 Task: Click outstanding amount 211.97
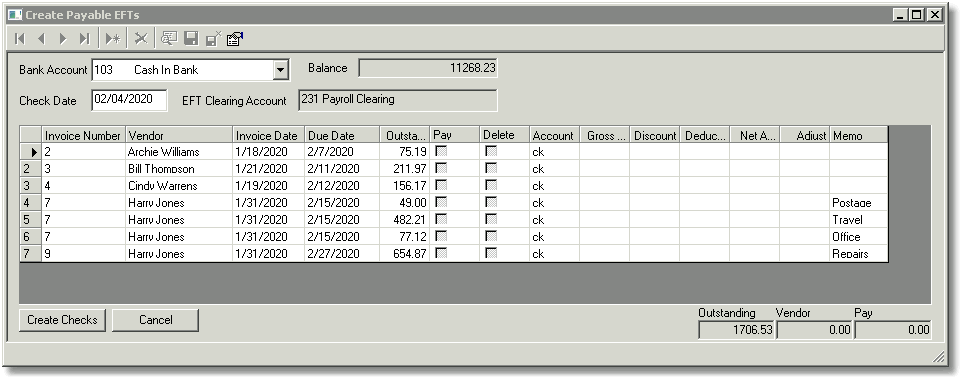pos(404,168)
